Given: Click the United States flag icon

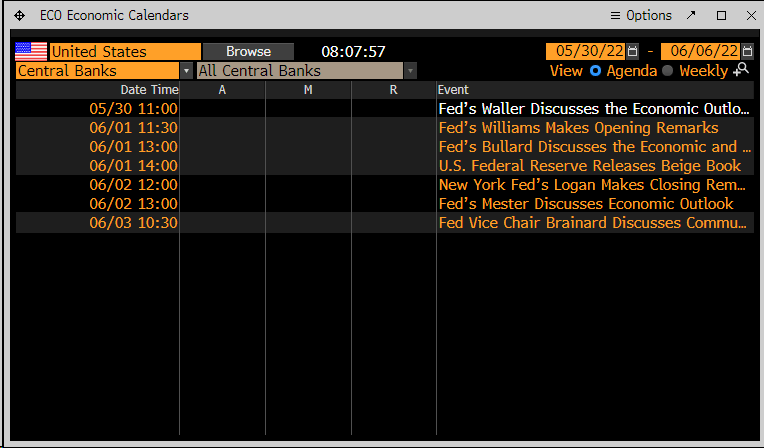Looking at the screenshot, I should (x=31, y=51).
